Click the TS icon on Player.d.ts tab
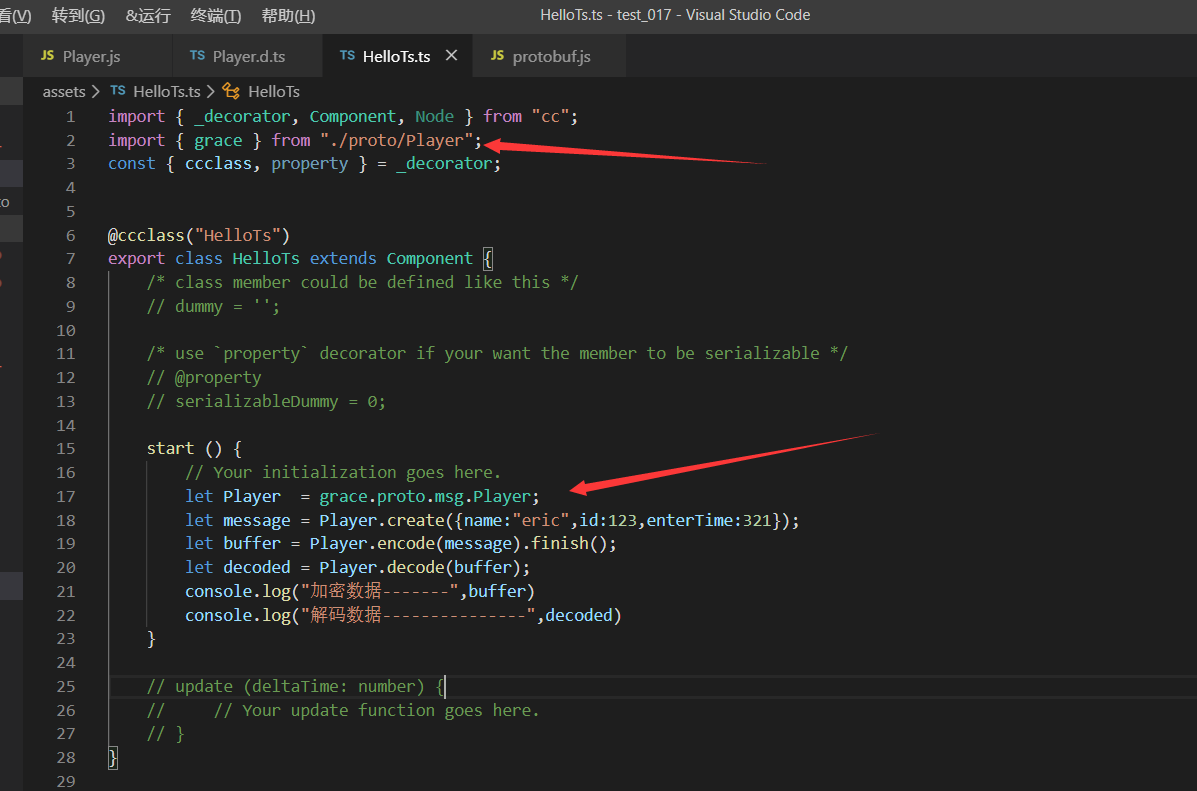 pos(197,56)
